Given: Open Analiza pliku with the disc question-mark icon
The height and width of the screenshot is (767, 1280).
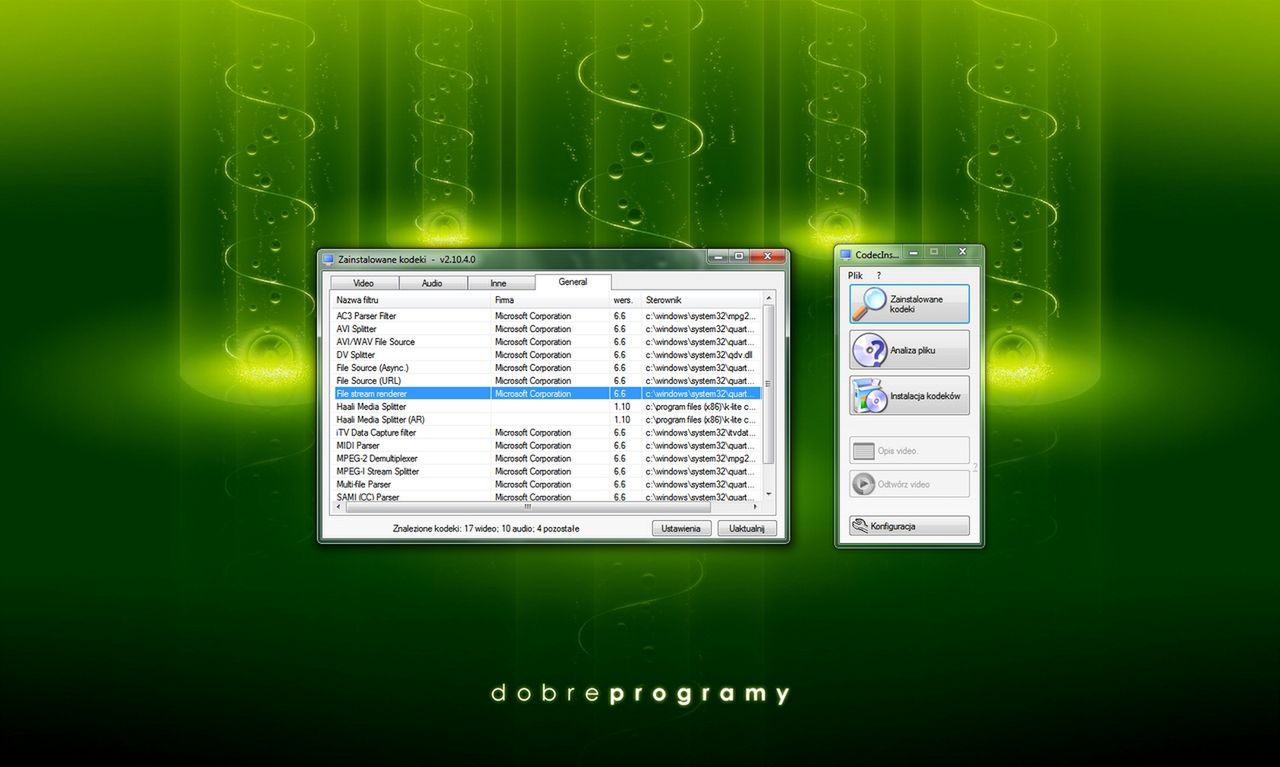Looking at the screenshot, I should pos(909,350).
